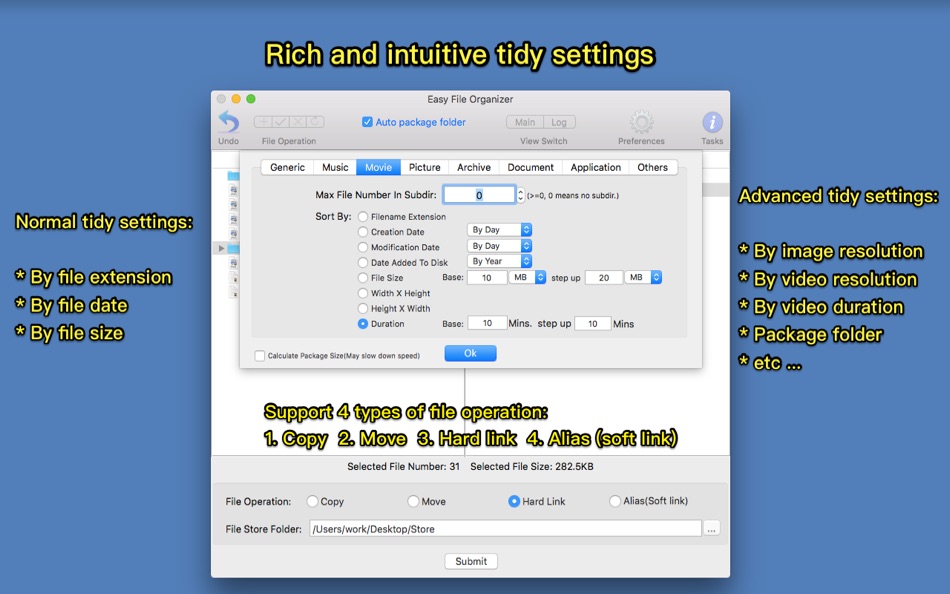Expand the folder row disclosure triangle
Screen dimensions: 950x594
point(221,248)
